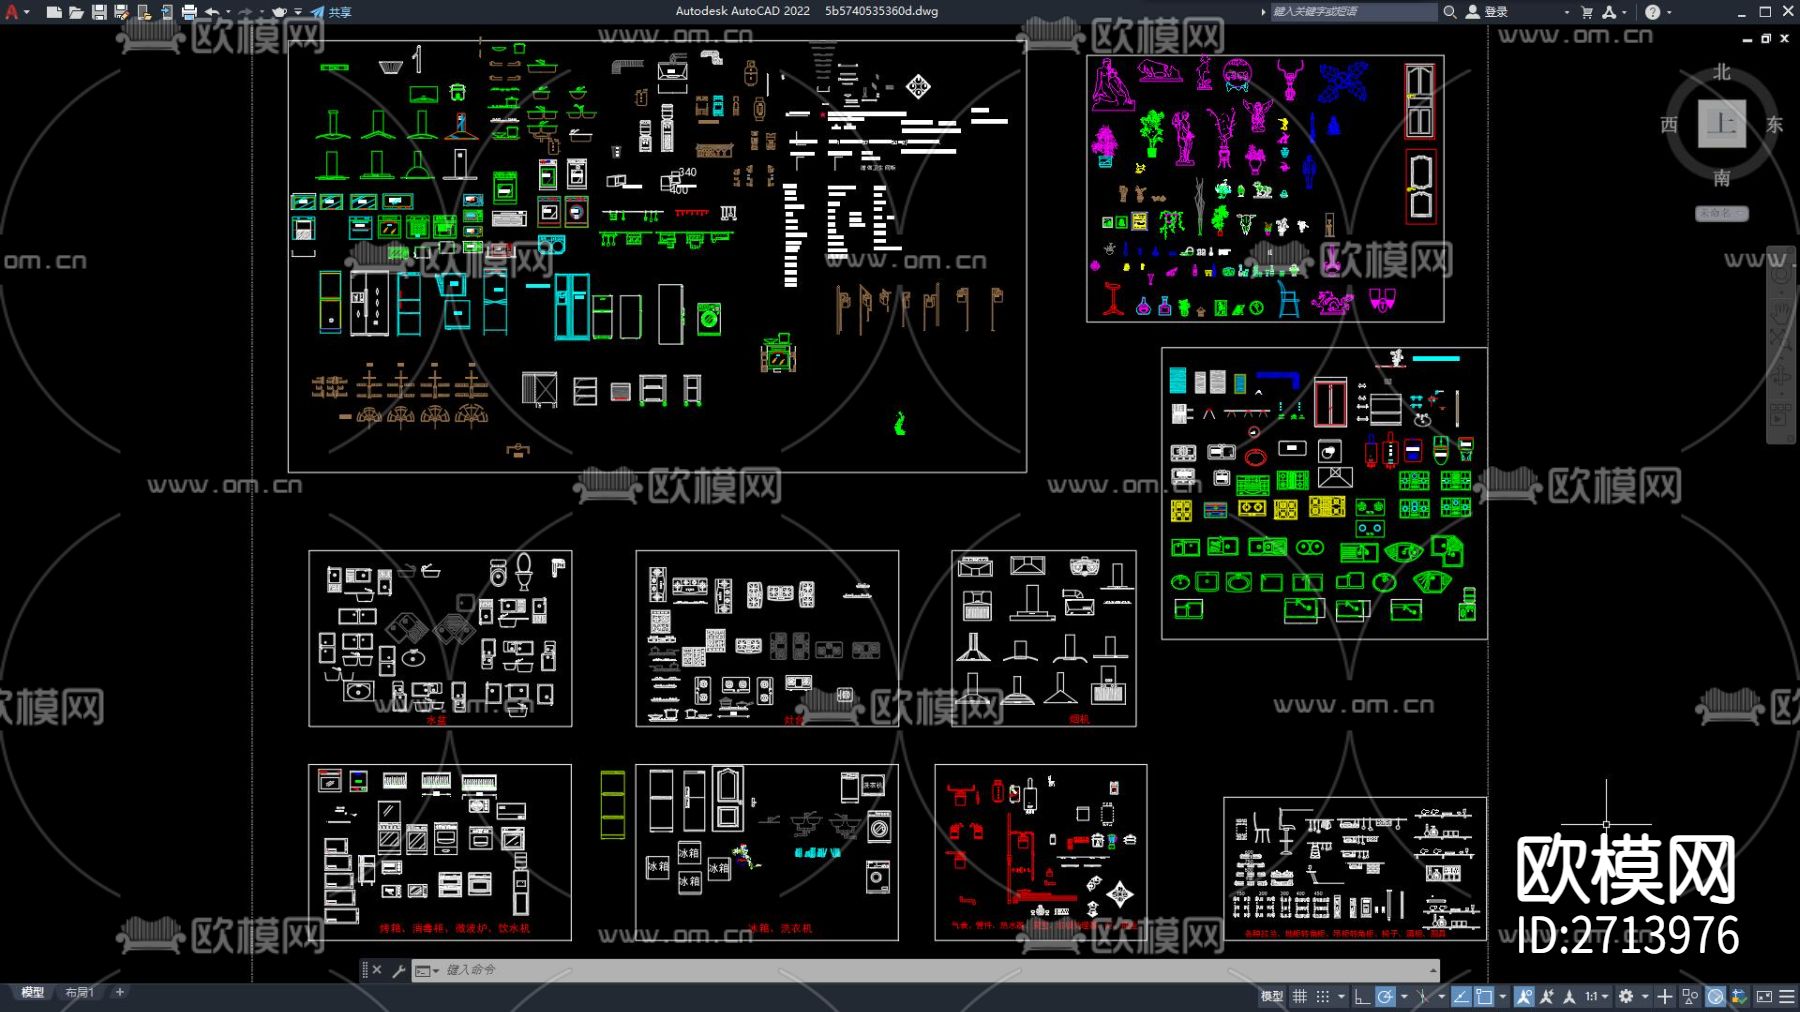Image resolution: width=1800 pixels, height=1012 pixels.
Task: Toggle the drawing grid display
Action: 1300,996
